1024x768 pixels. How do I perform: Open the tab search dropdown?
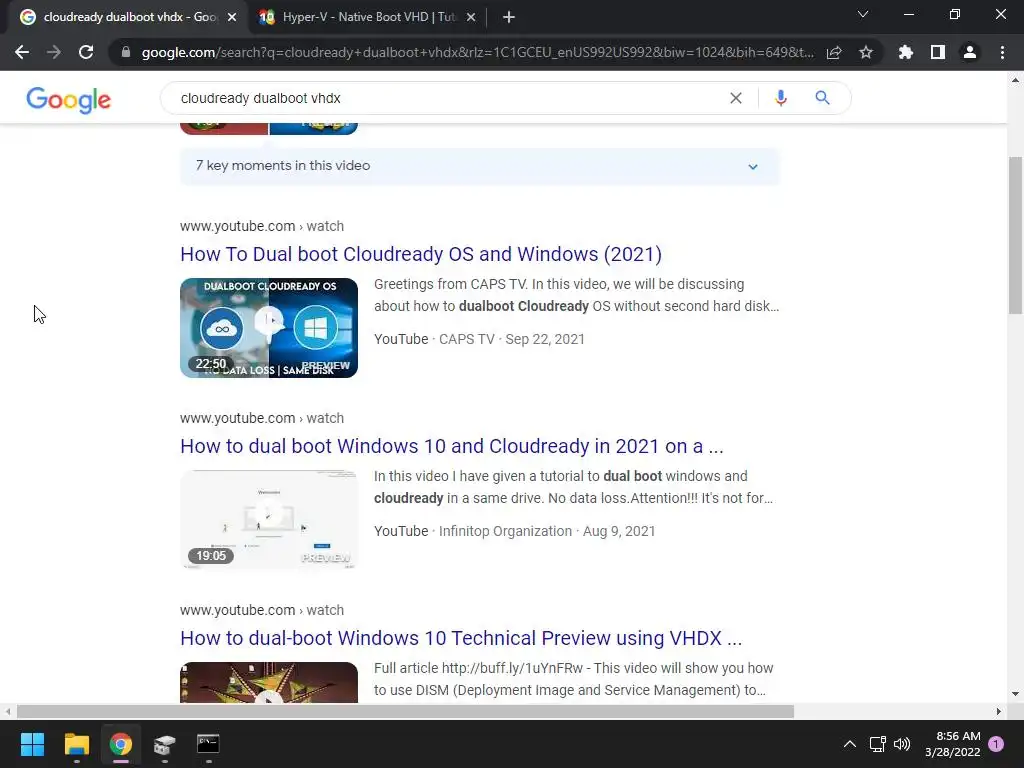click(863, 14)
